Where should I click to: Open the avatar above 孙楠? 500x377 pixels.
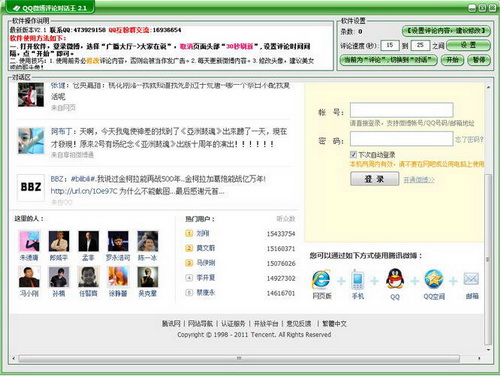[x=59, y=277]
